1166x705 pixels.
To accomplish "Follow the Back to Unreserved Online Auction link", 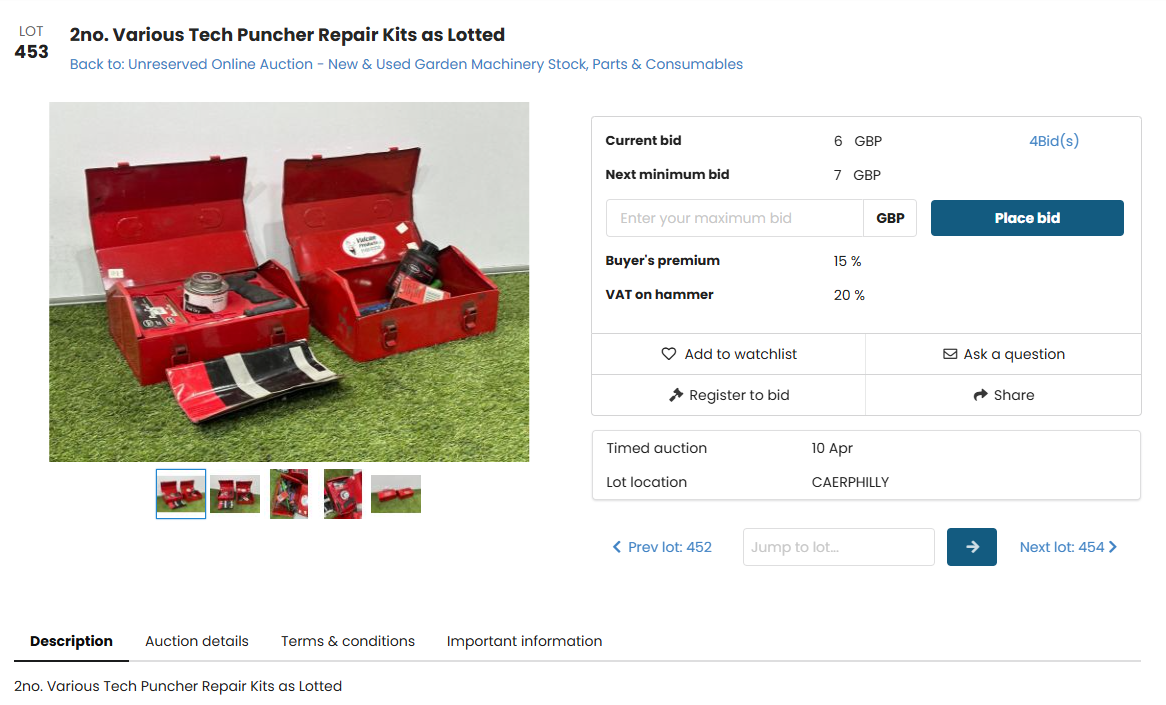I will point(406,64).
